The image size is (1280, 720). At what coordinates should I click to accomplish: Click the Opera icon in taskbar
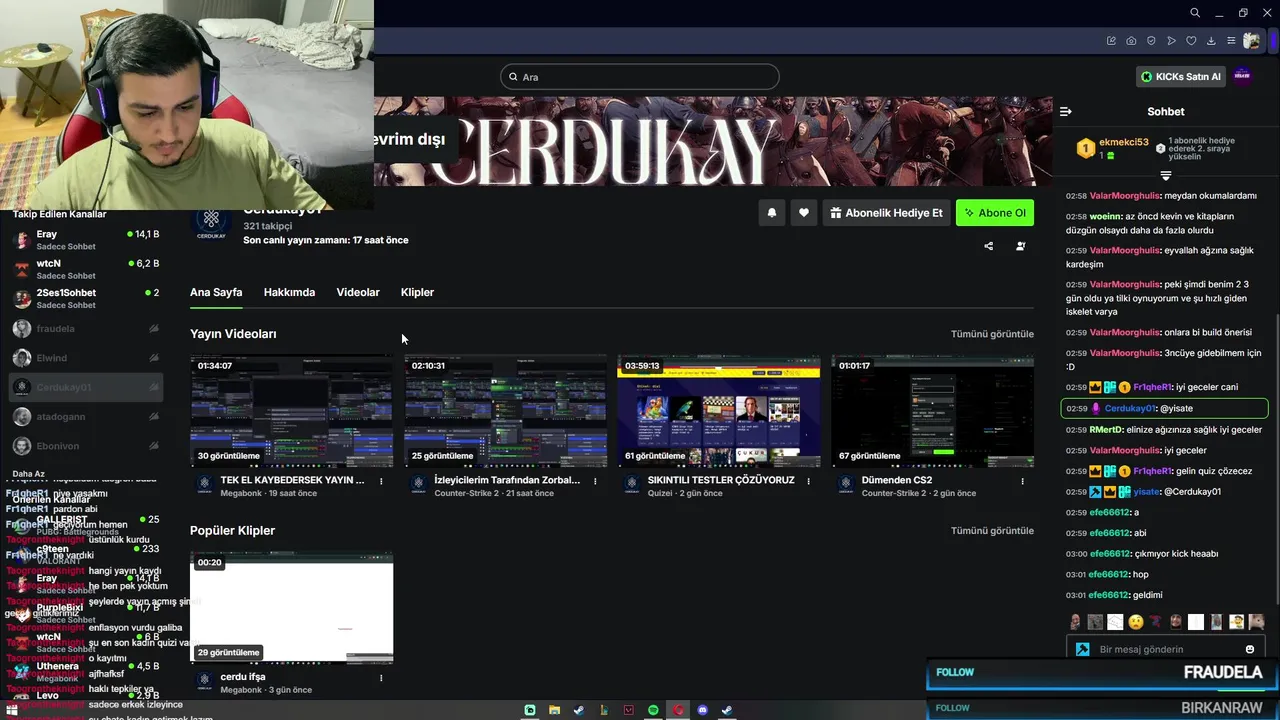[x=678, y=710]
